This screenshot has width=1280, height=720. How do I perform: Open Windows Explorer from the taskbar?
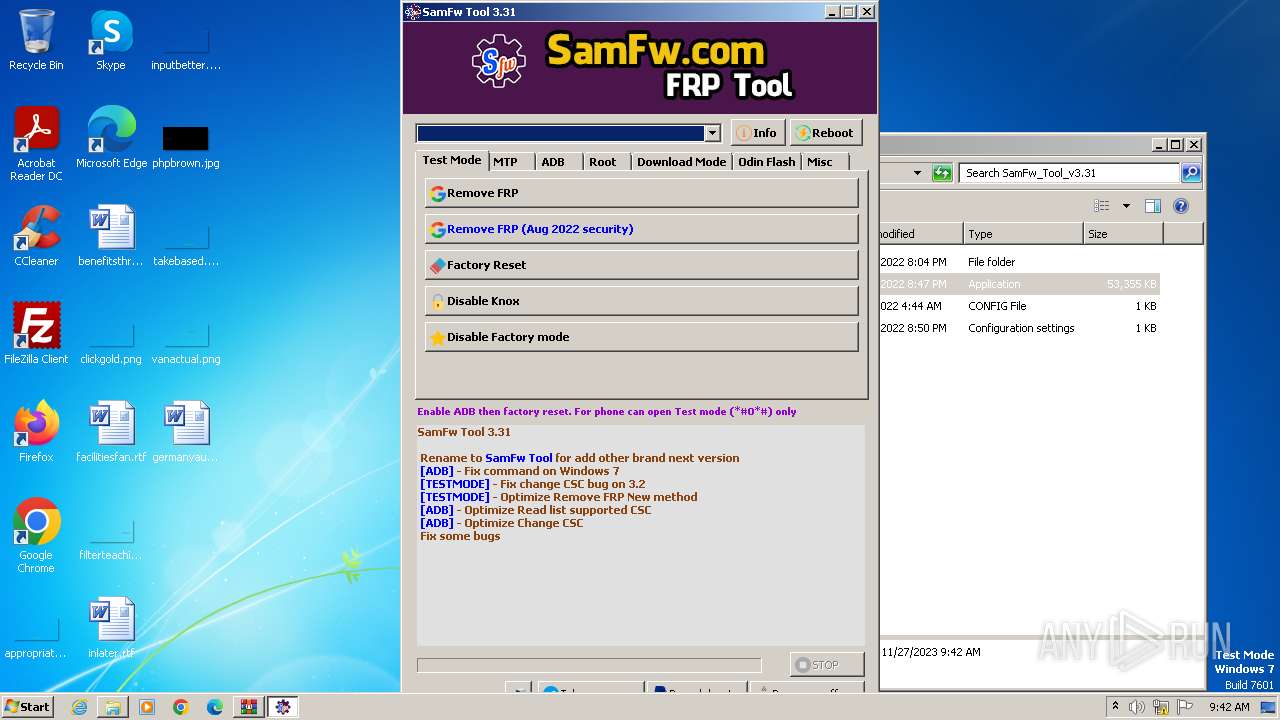[113, 707]
